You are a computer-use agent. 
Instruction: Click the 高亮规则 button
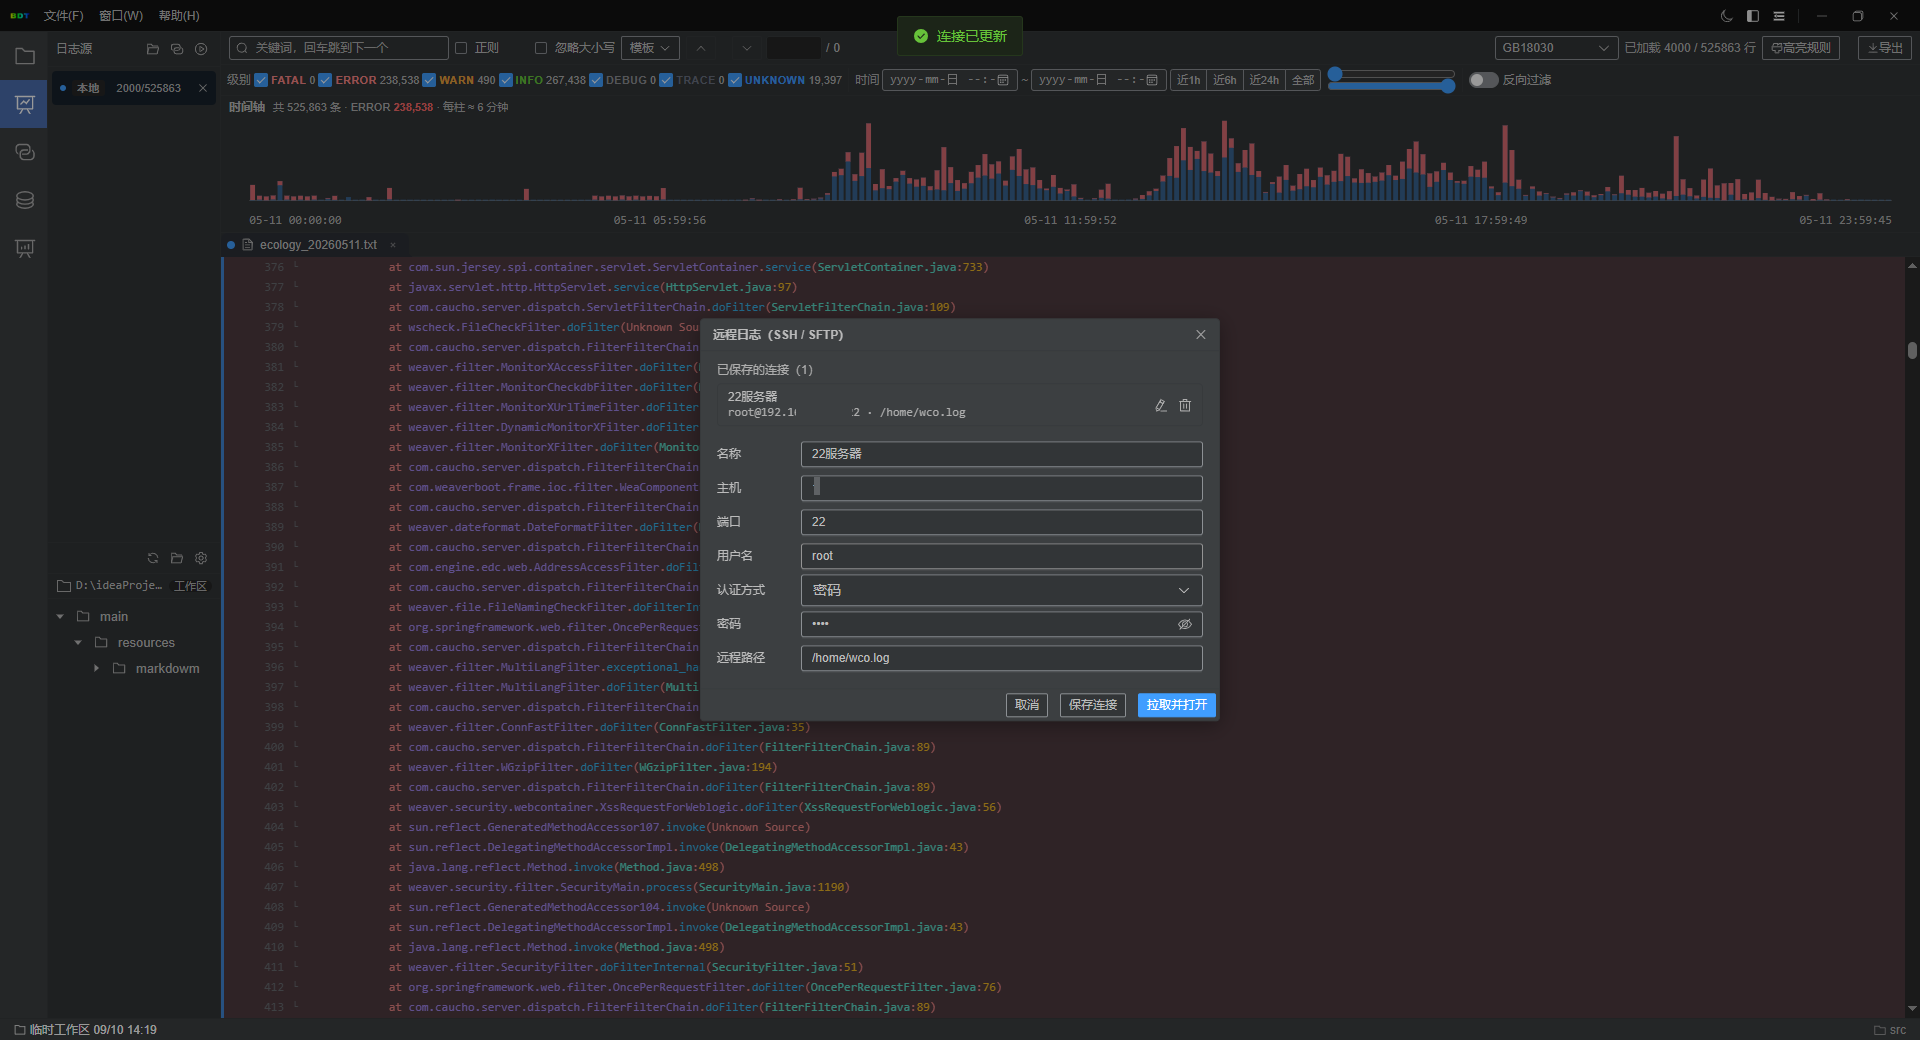[x=1801, y=48]
